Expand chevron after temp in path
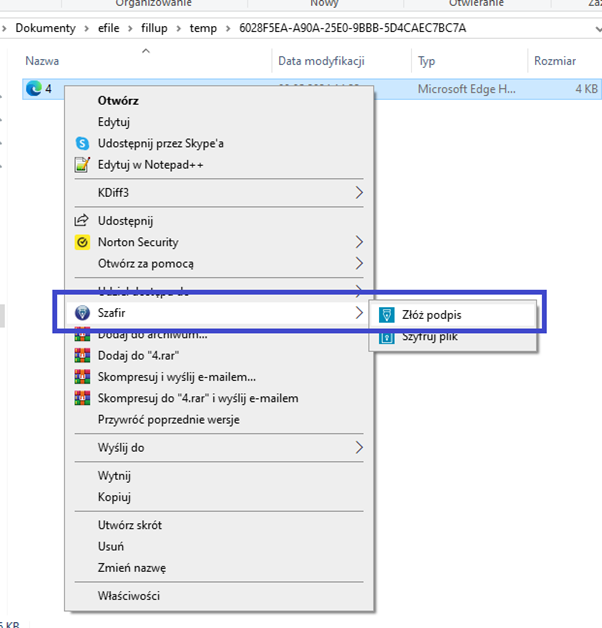Image resolution: width=602 pixels, height=628 pixels. coord(228,29)
